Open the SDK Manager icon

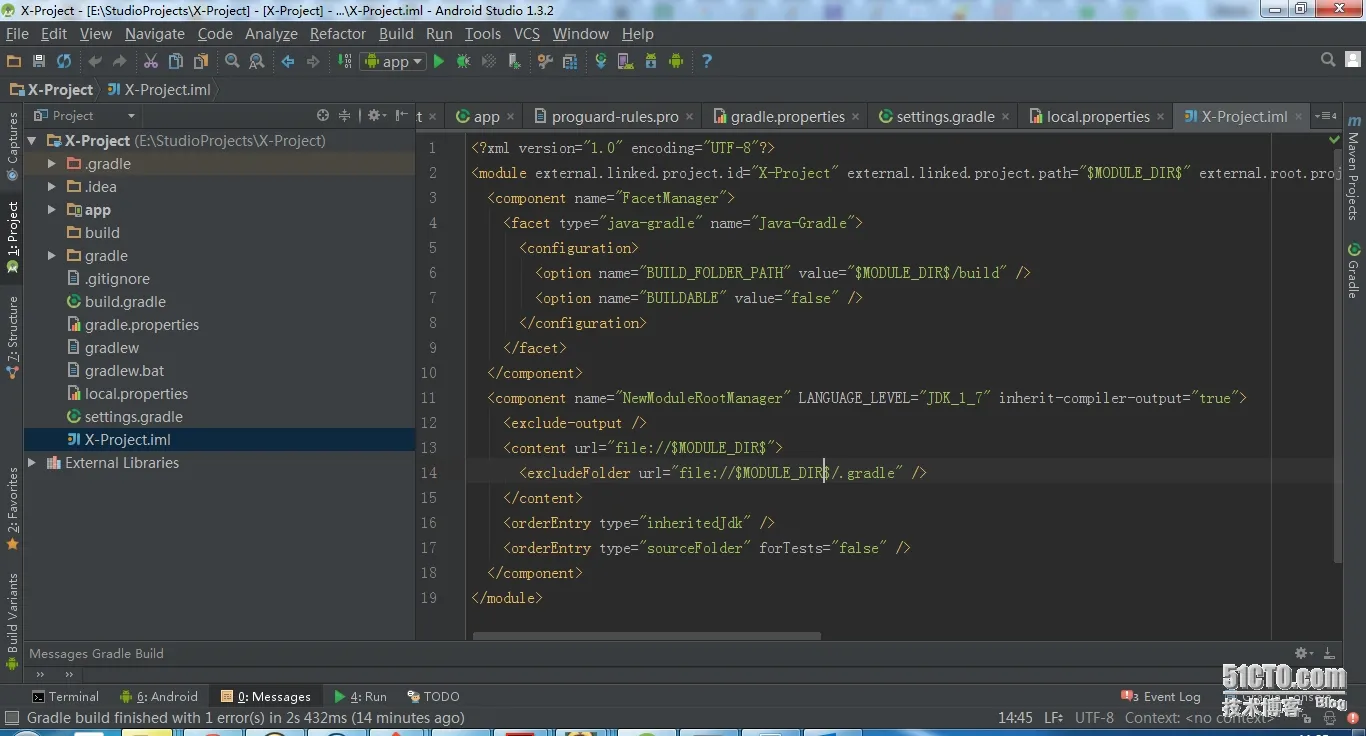651,62
